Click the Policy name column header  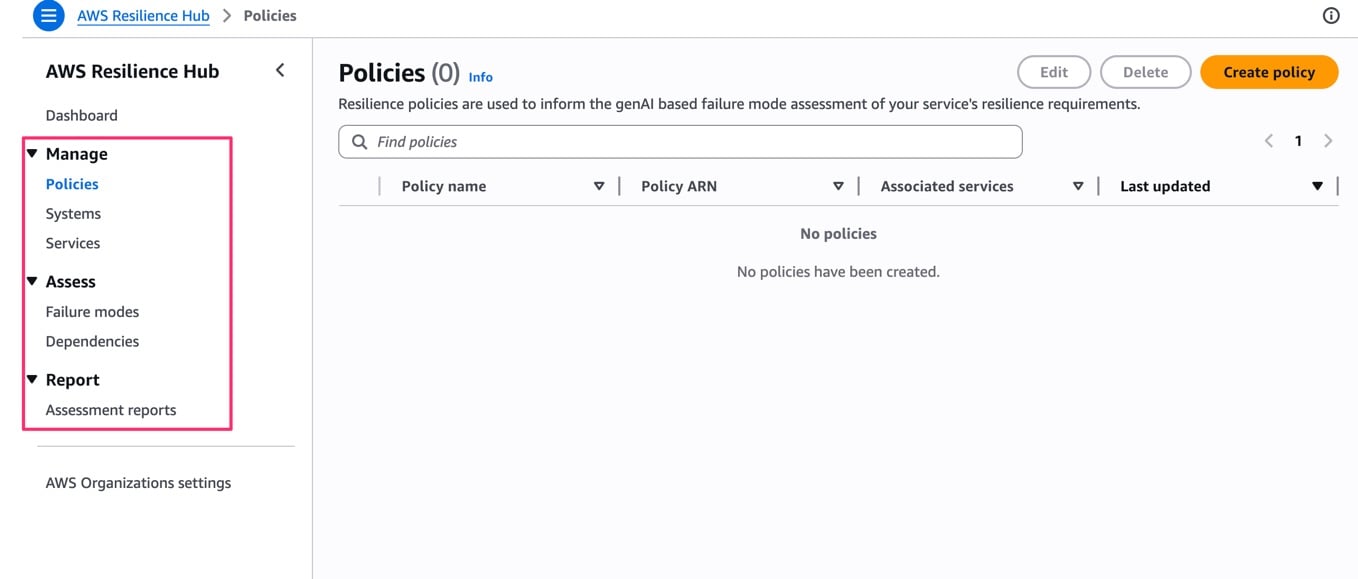[444, 186]
